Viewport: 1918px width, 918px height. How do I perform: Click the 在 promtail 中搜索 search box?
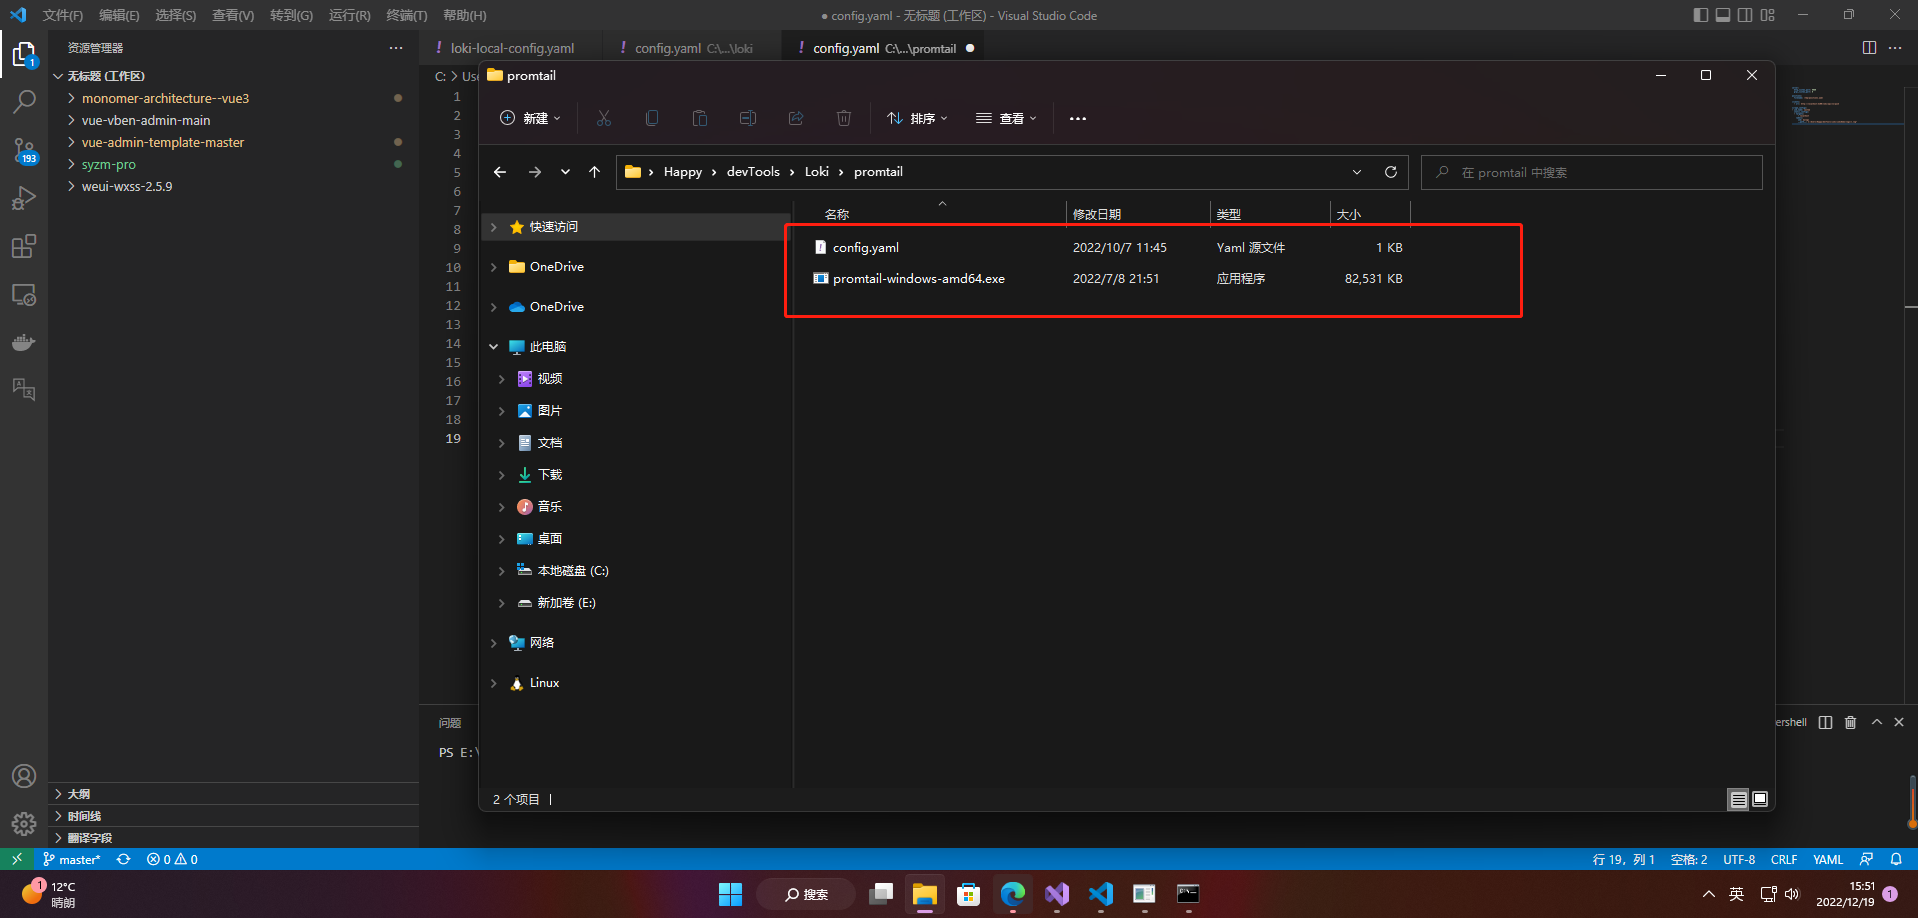pos(1591,171)
